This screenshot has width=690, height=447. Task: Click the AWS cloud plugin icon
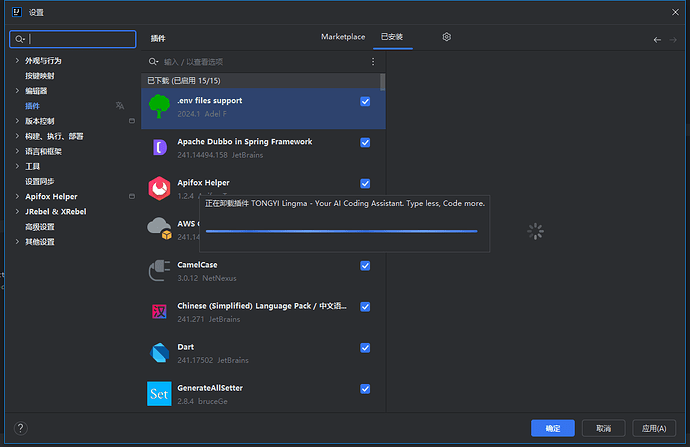click(159, 228)
